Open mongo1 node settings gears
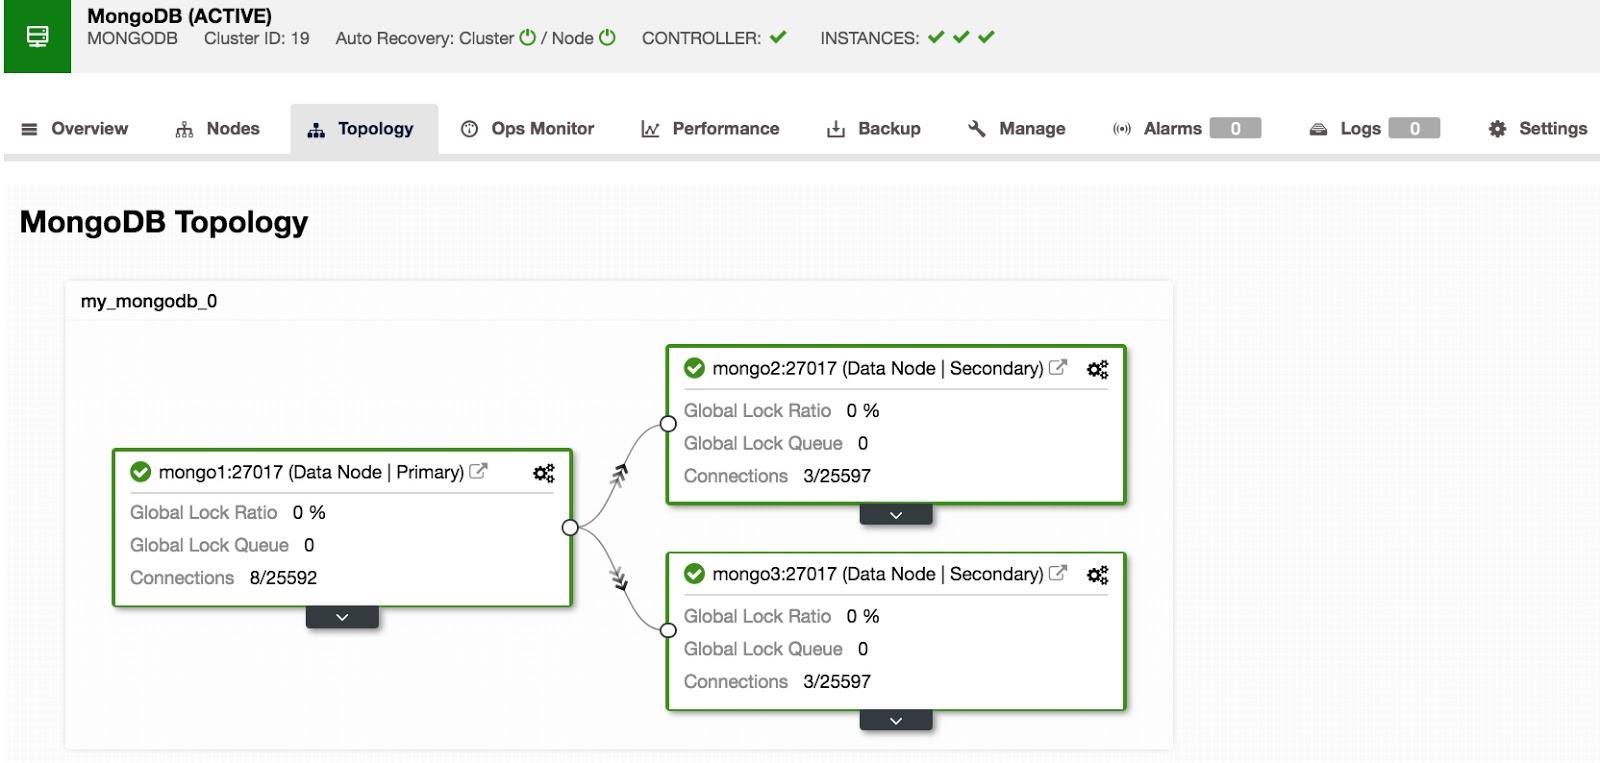1600x763 pixels. point(544,473)
